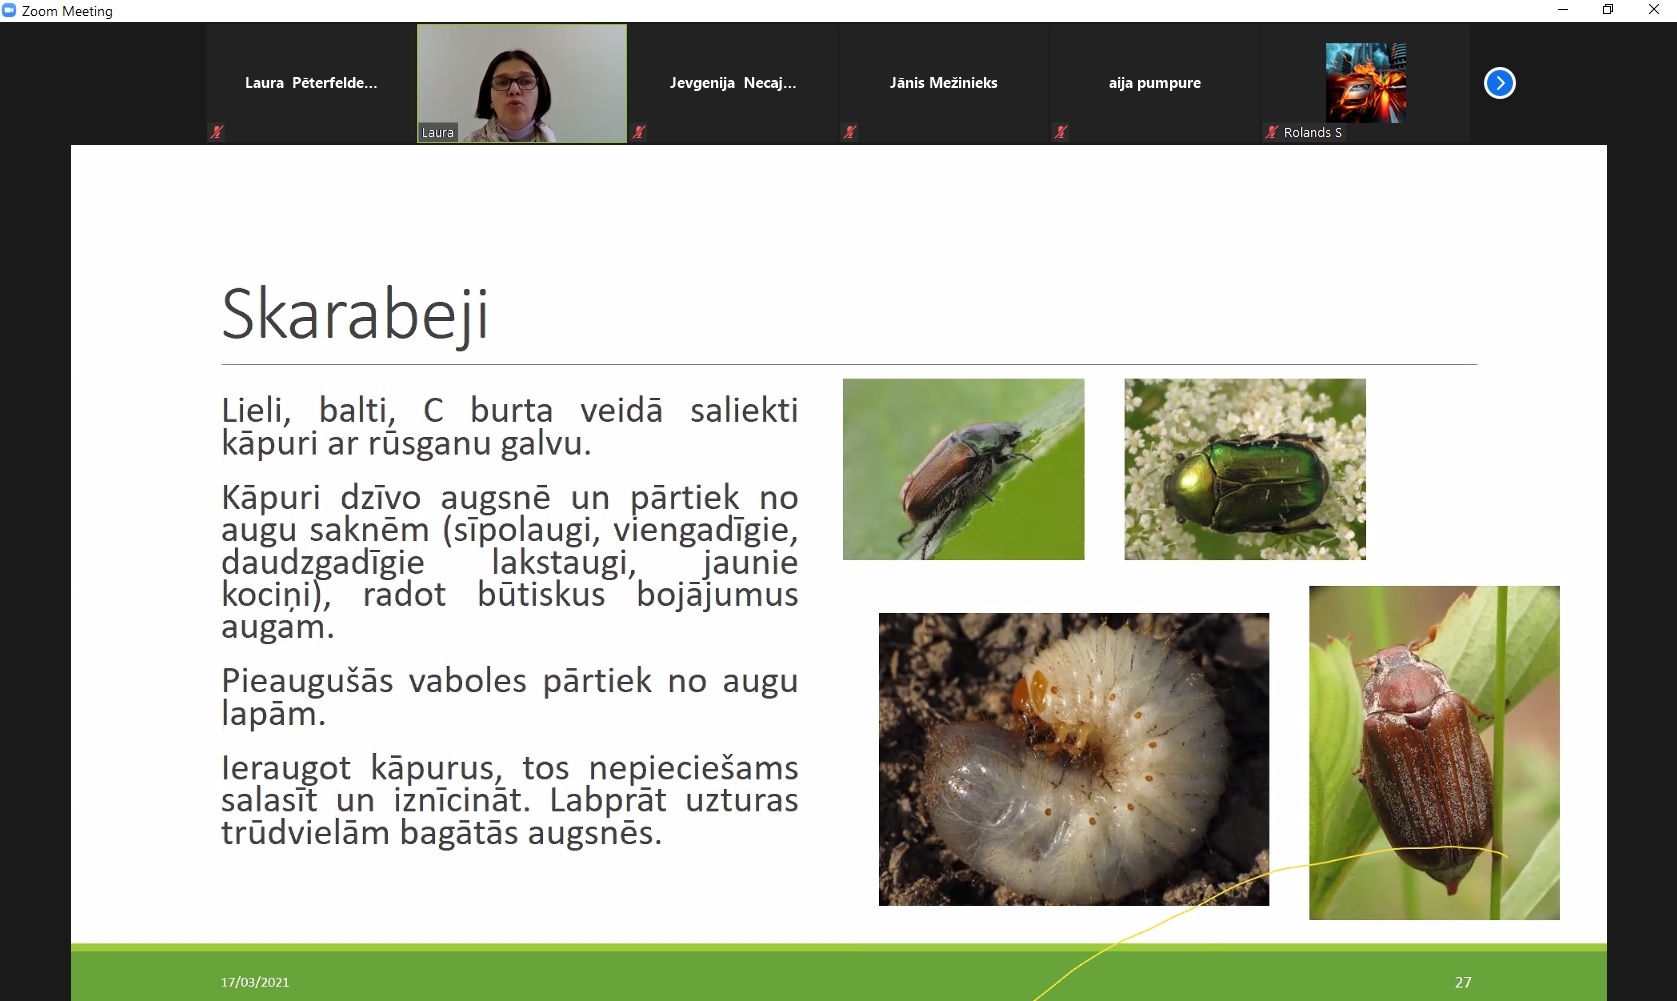Click the cockchafer beetle on stem photo

1434,752
